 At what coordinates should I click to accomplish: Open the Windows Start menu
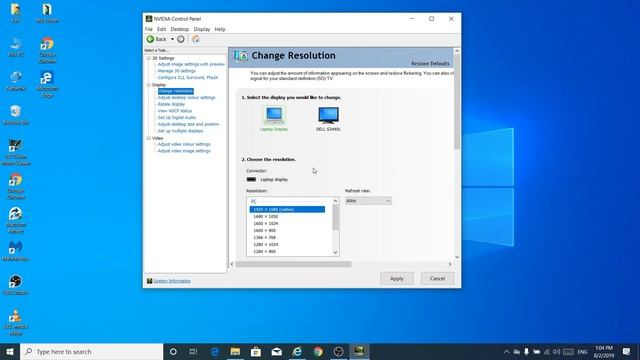coord(10,351)
